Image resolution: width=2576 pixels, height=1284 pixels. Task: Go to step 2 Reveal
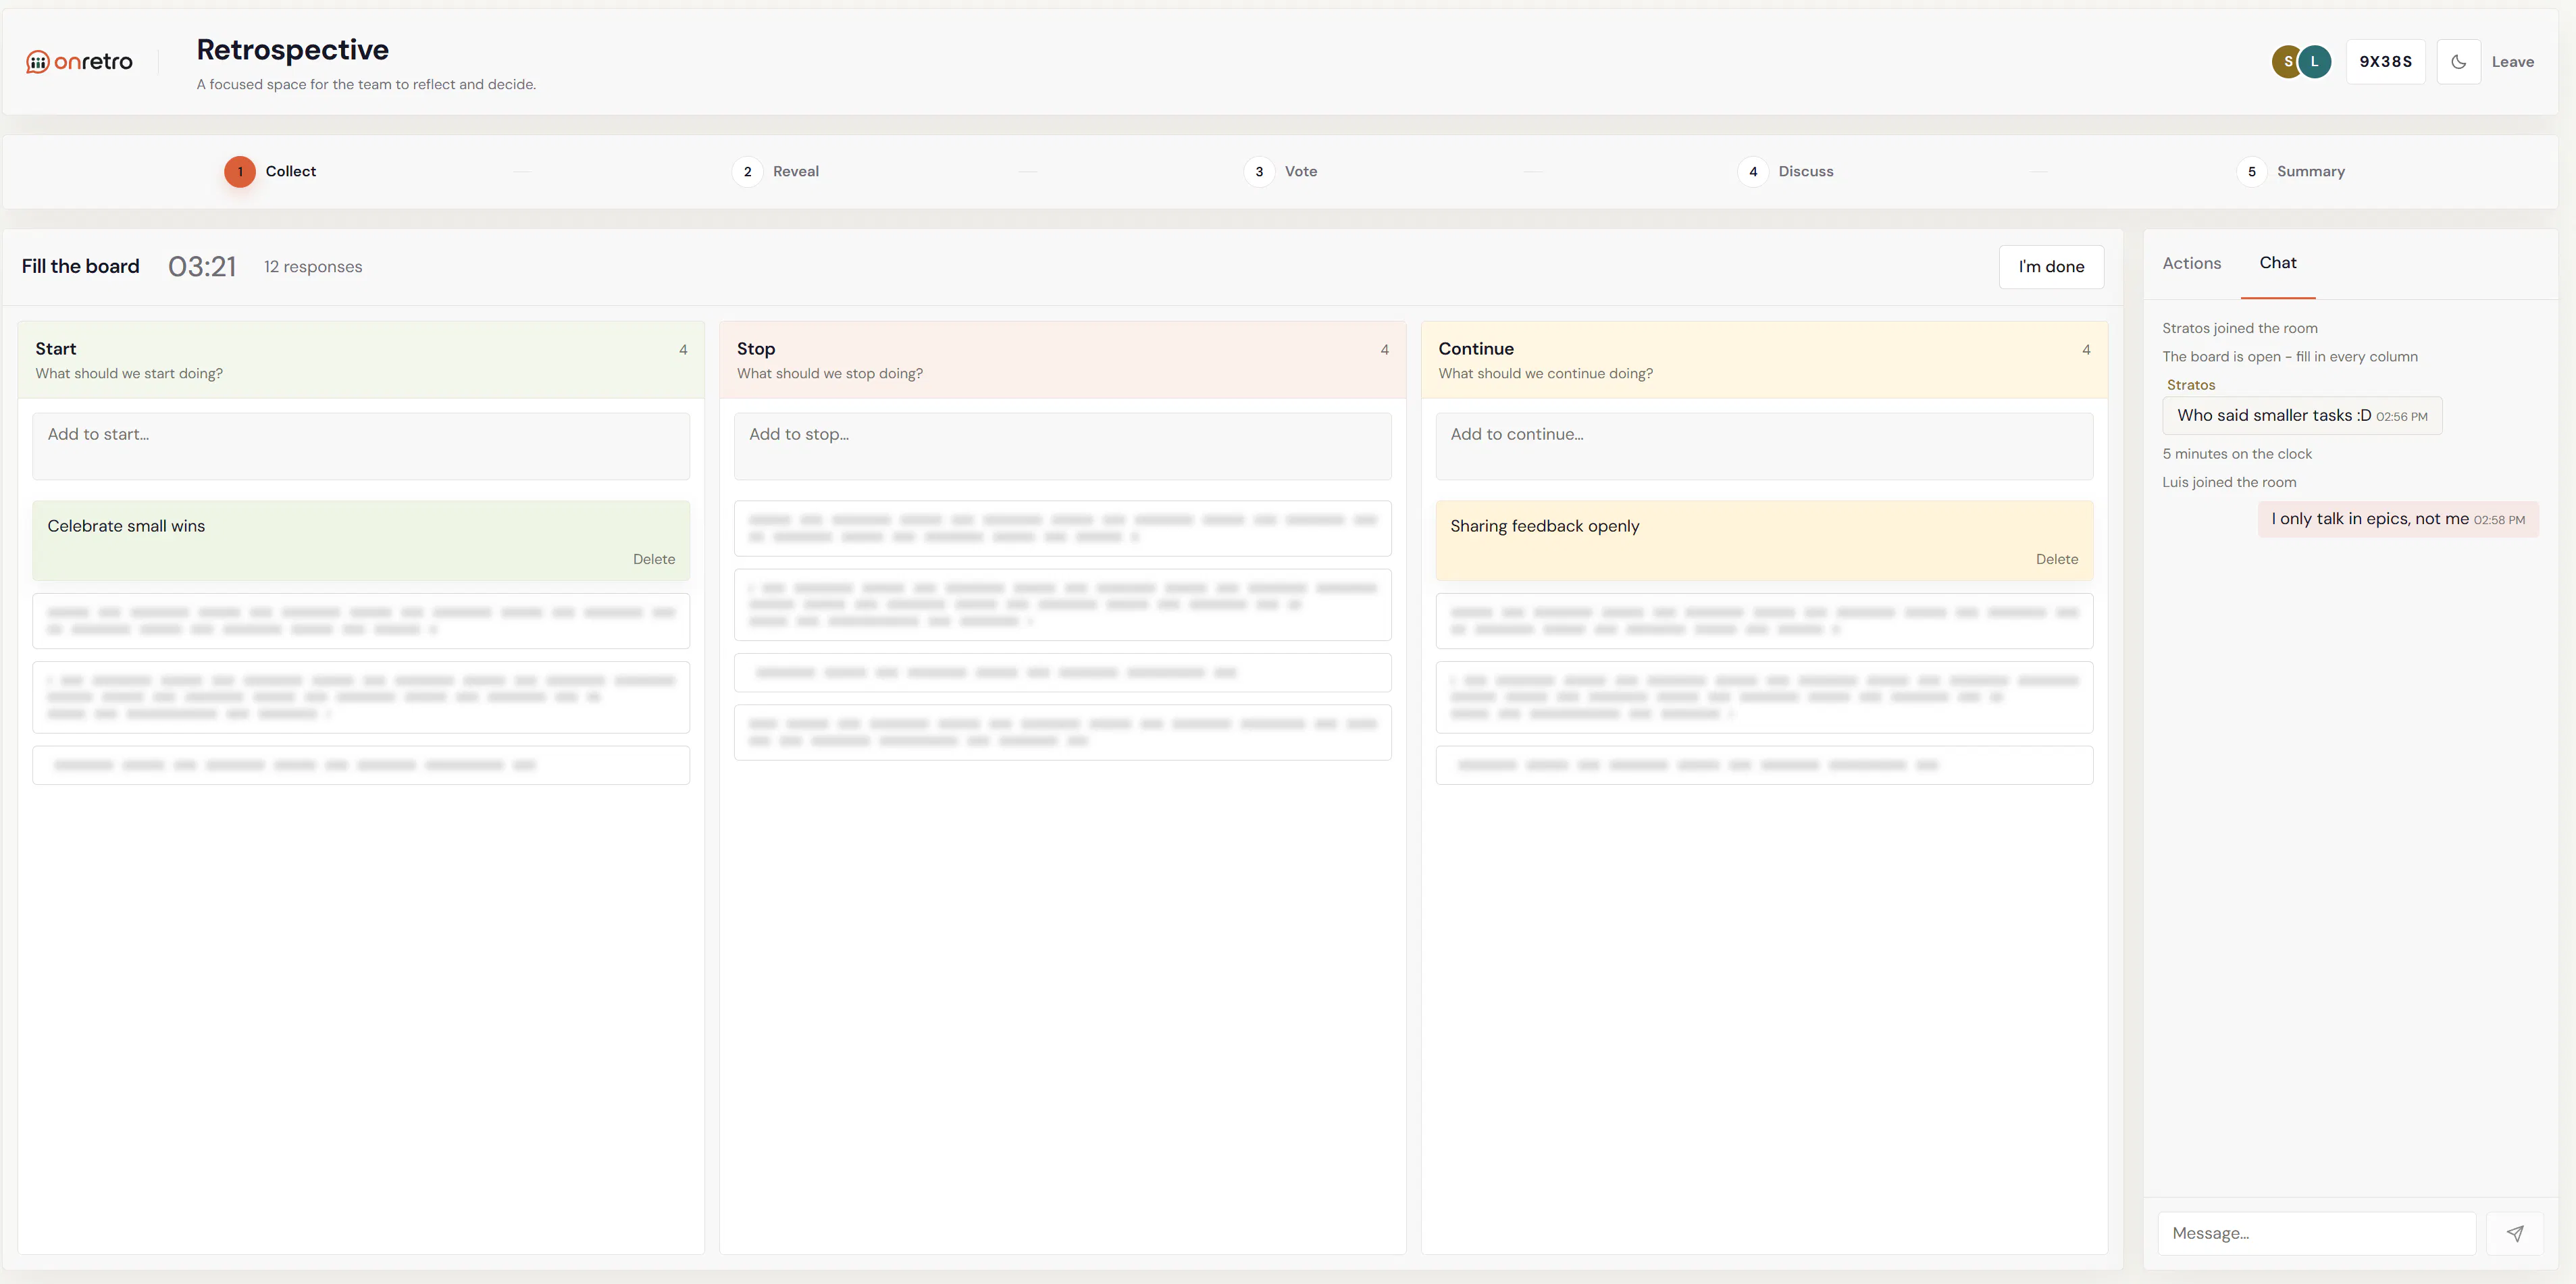coord(776,172)
